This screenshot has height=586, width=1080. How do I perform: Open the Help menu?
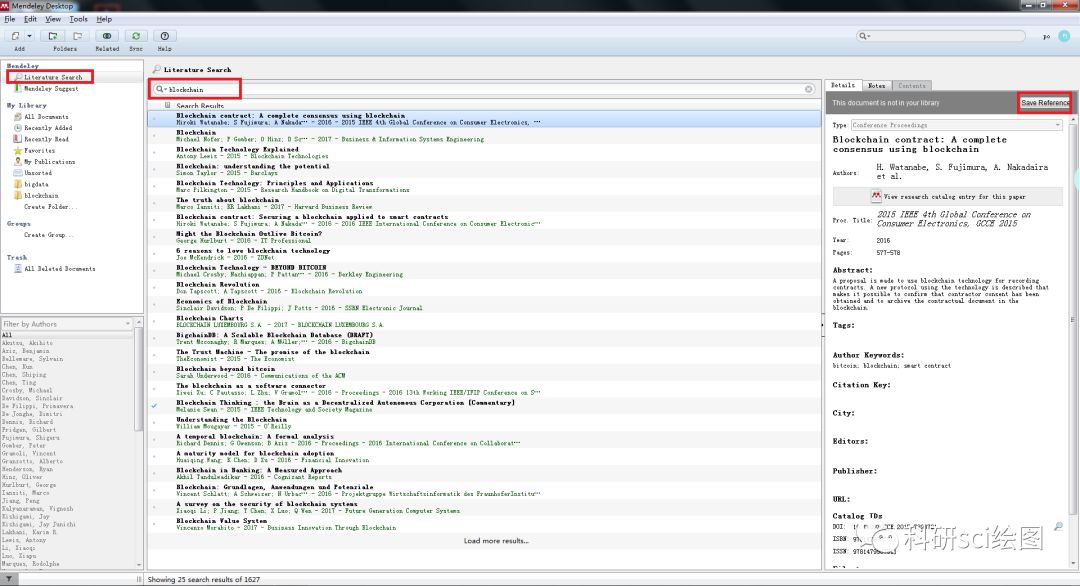(x=104, y=19)
